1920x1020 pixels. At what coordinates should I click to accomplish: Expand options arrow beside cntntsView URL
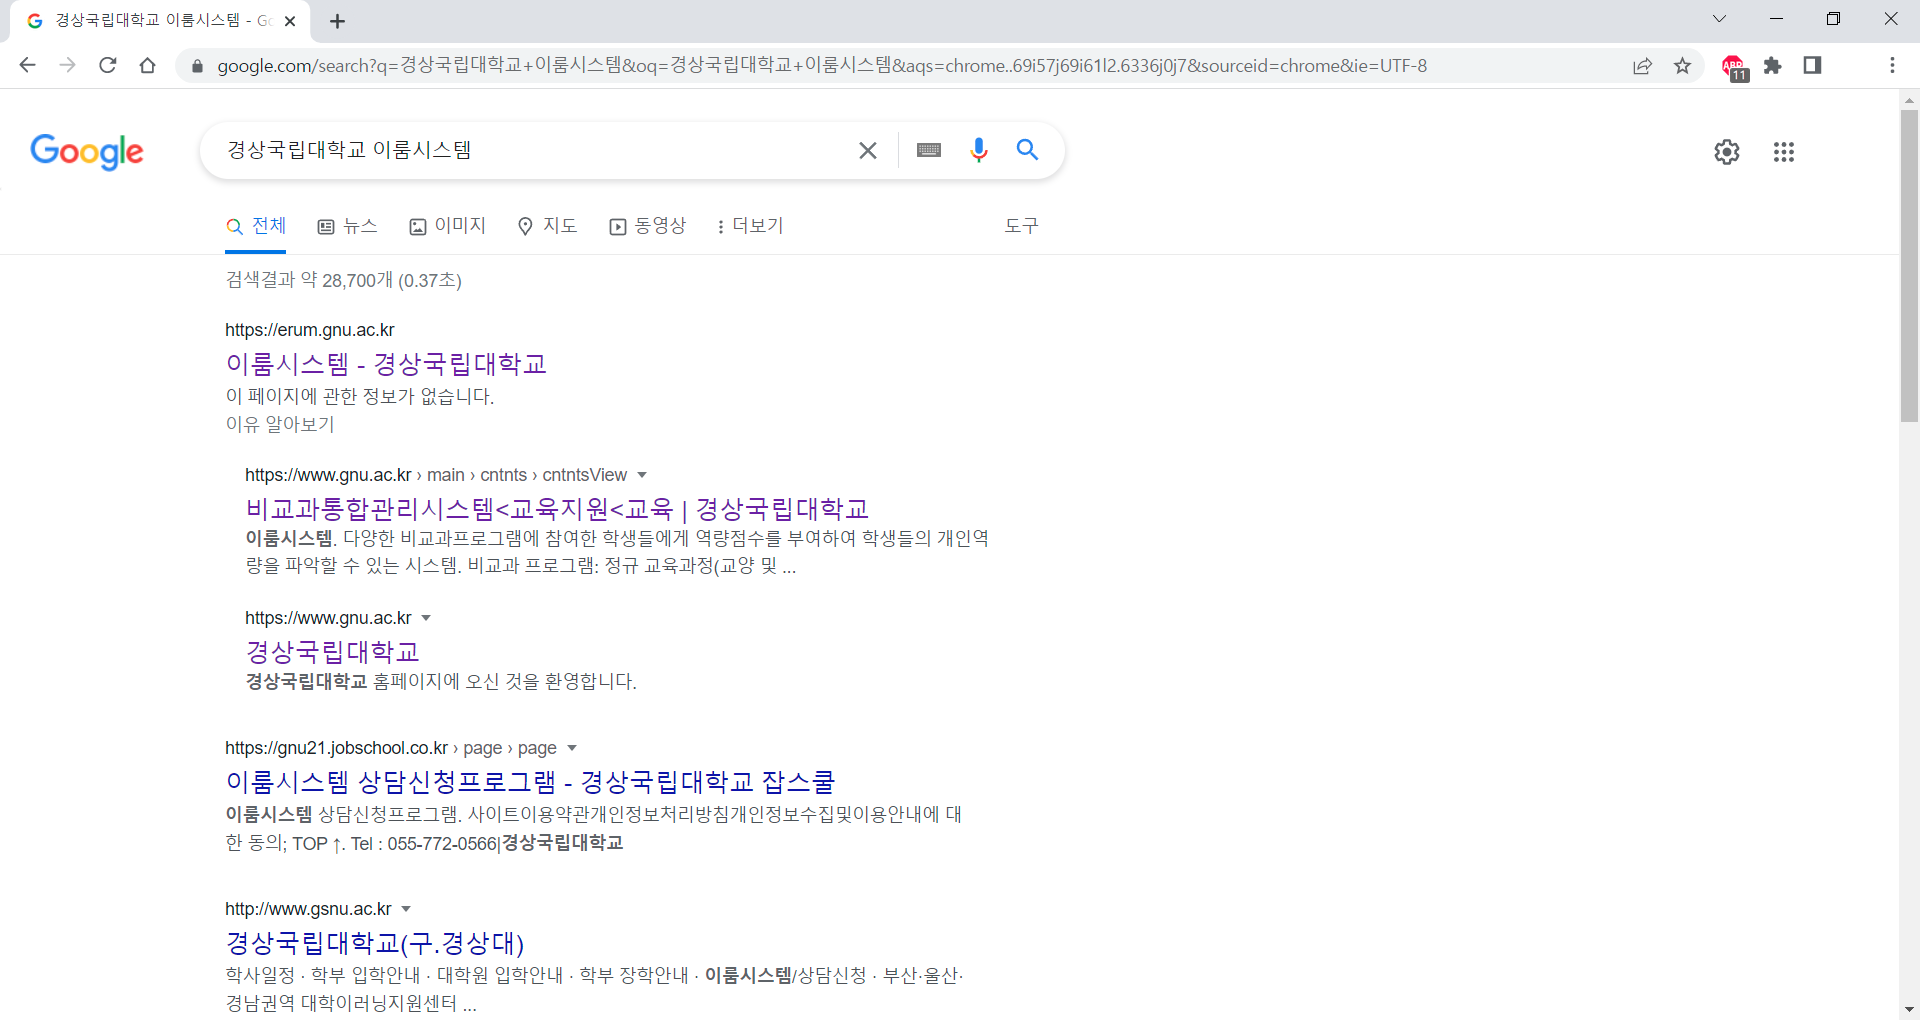point(642,475)
